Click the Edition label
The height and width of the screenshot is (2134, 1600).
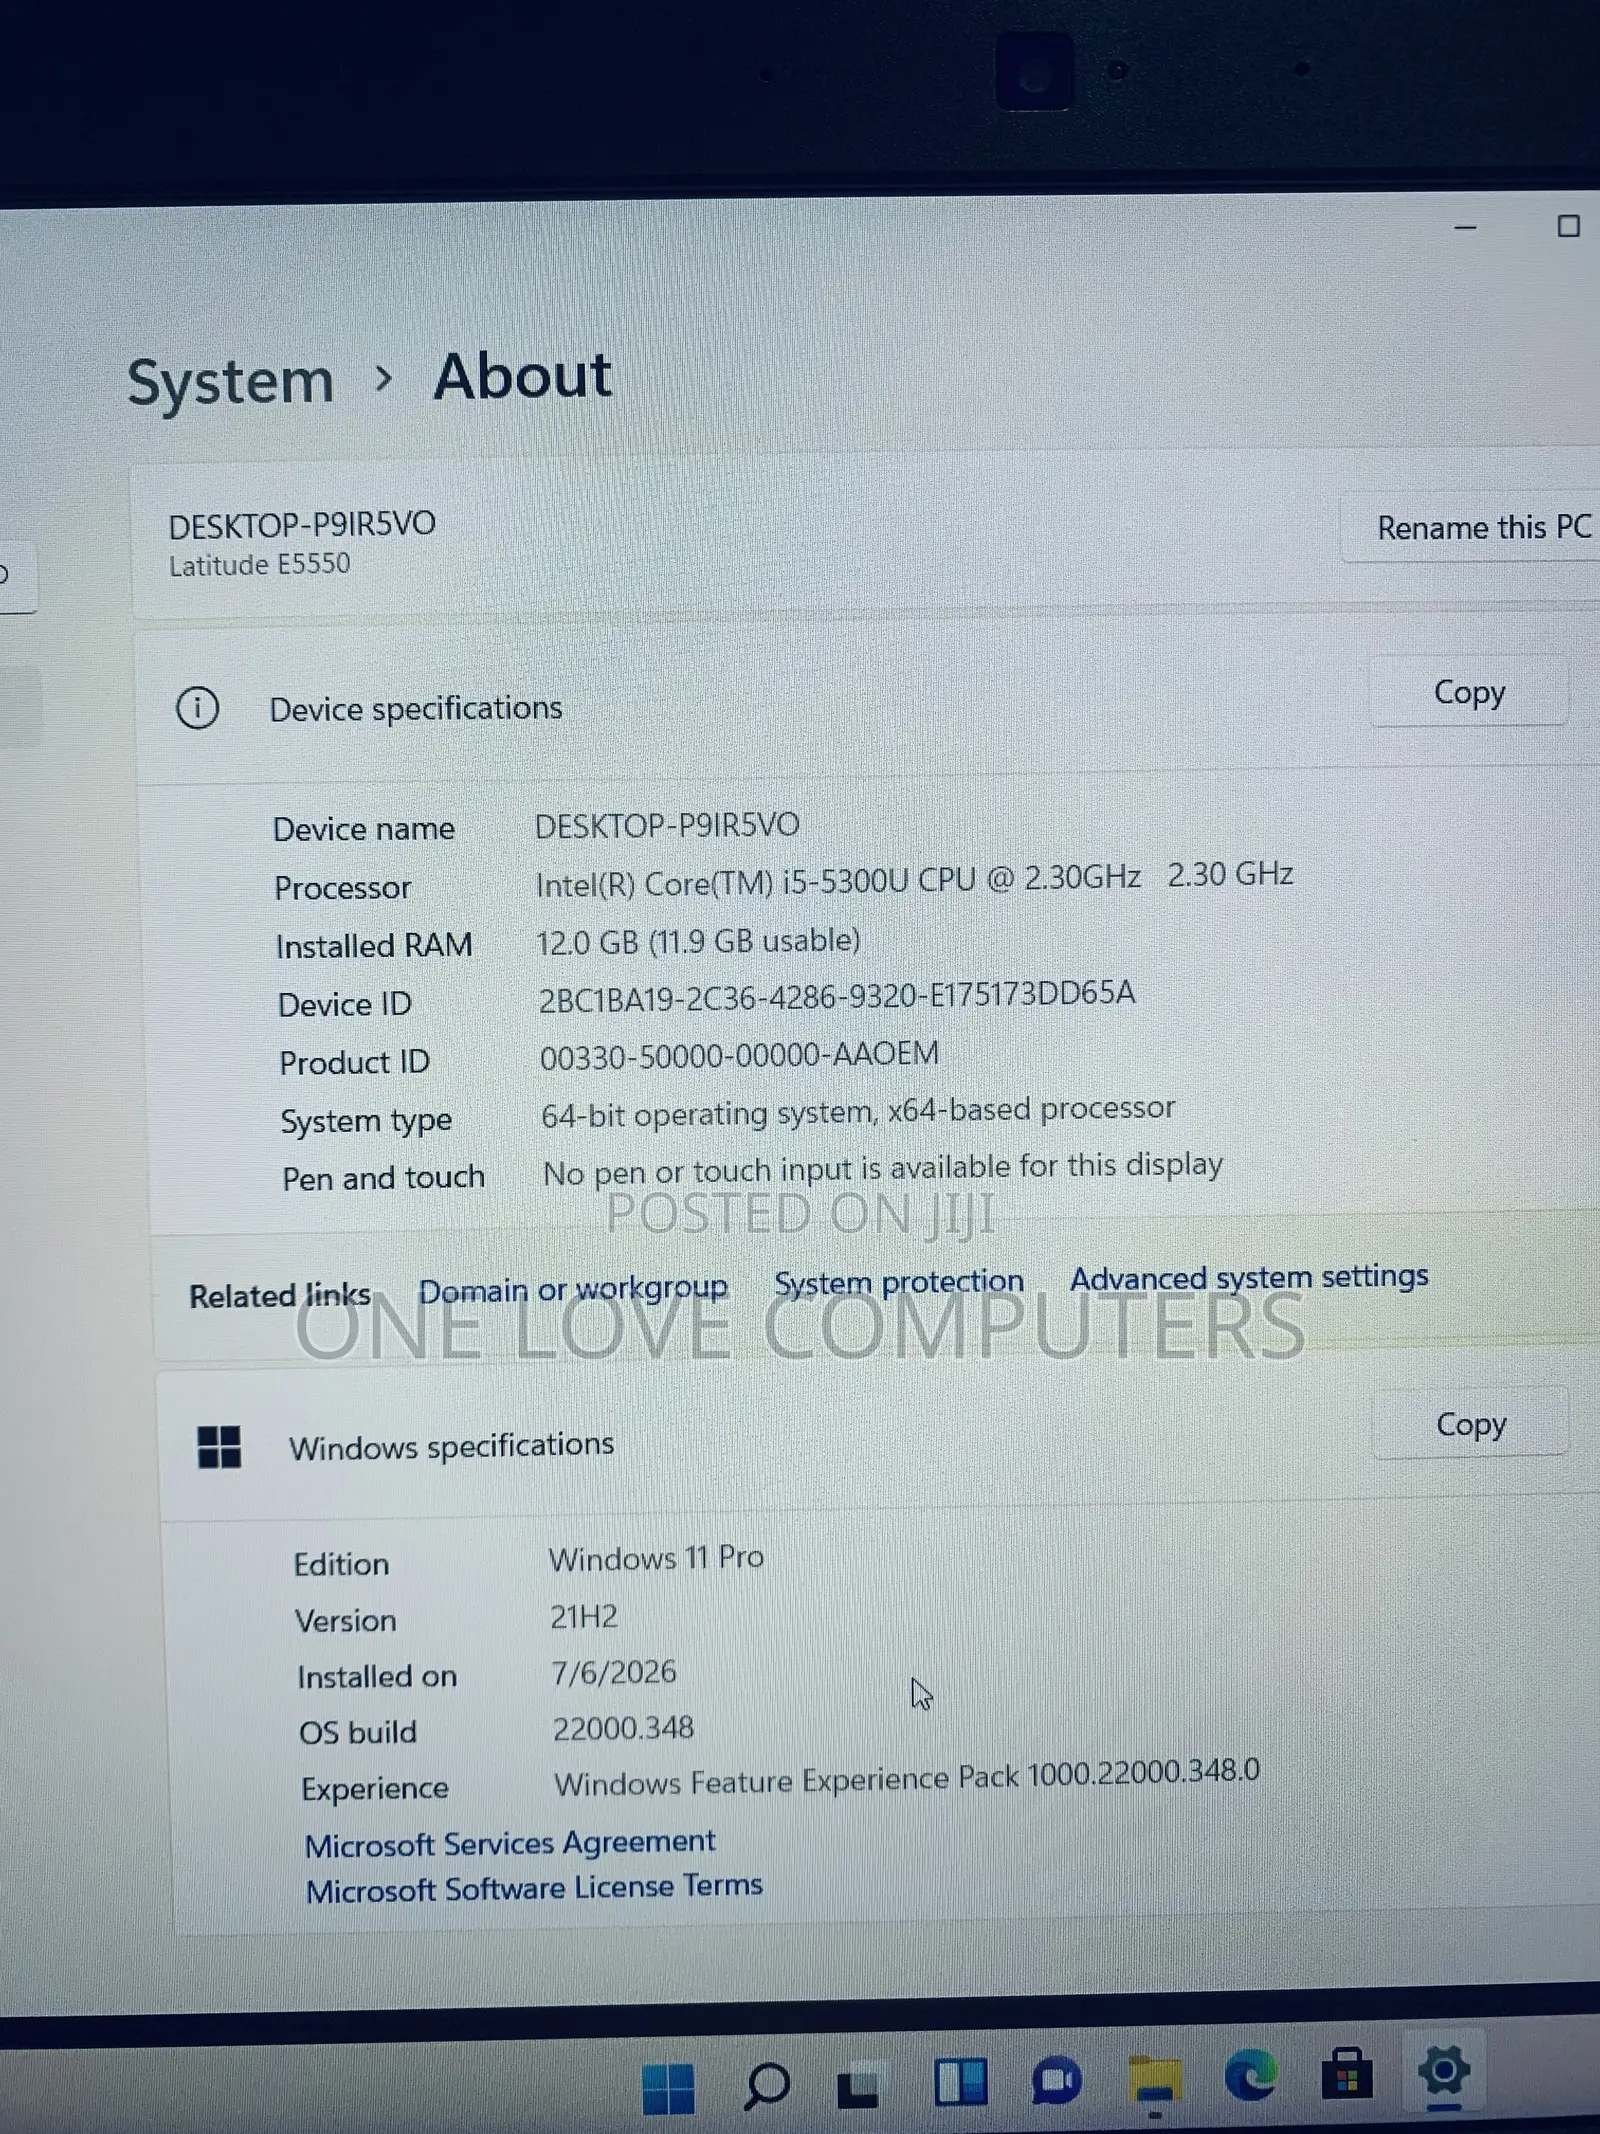[x=341, y=1563]
